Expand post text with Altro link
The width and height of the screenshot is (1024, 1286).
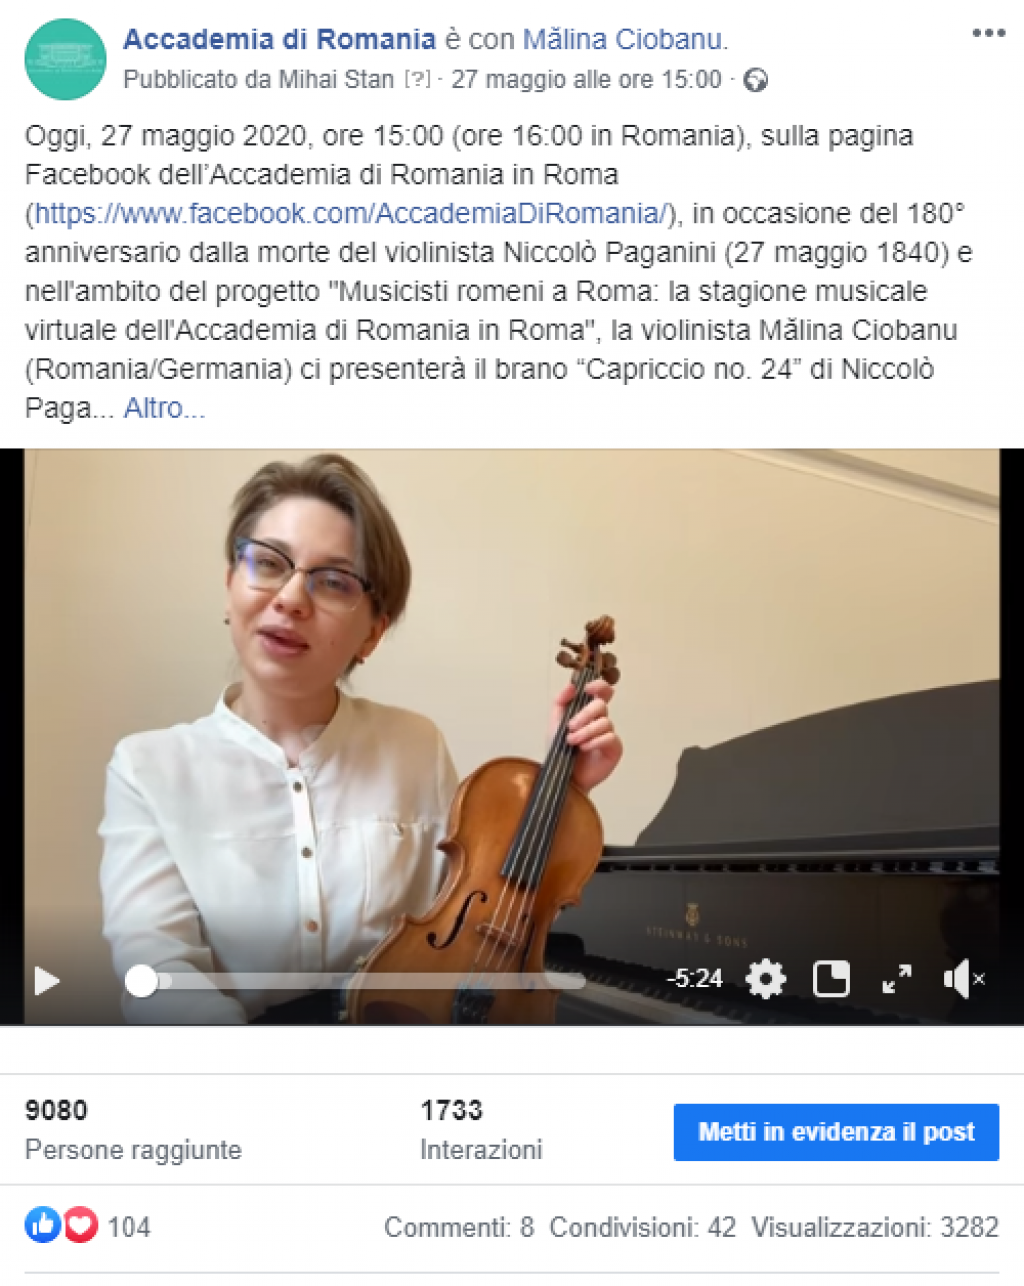pos(164,408)
